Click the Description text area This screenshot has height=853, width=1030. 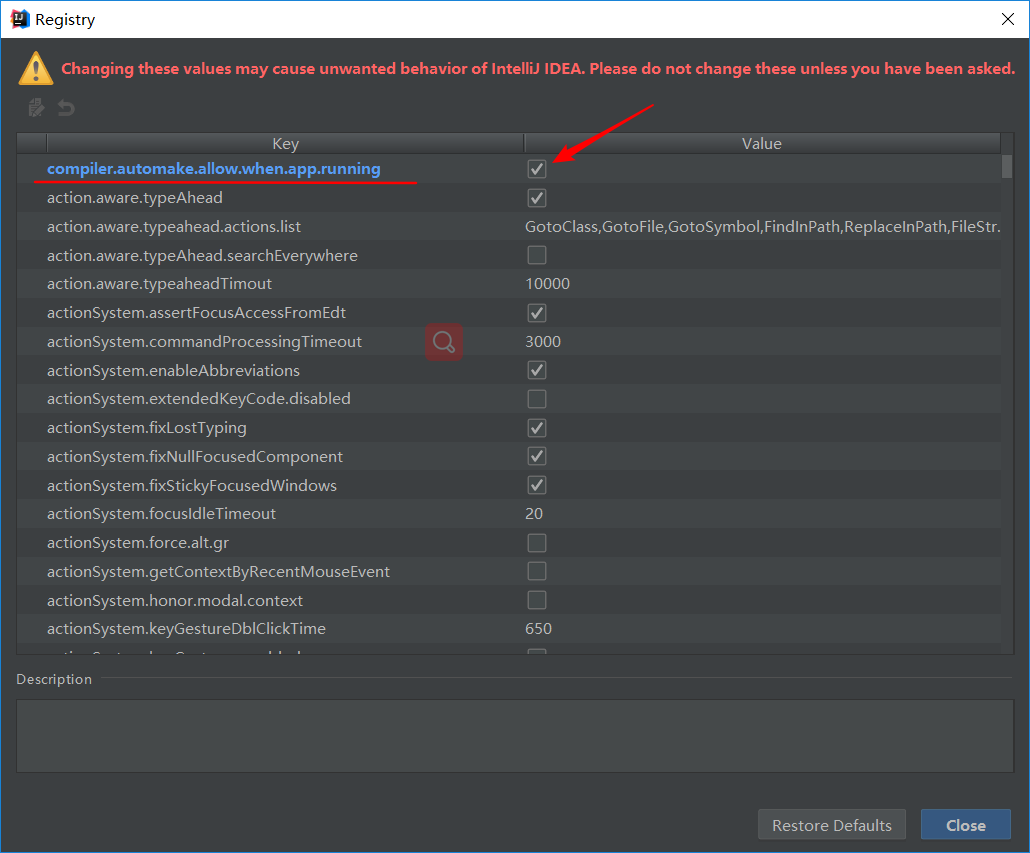[515, 735]
